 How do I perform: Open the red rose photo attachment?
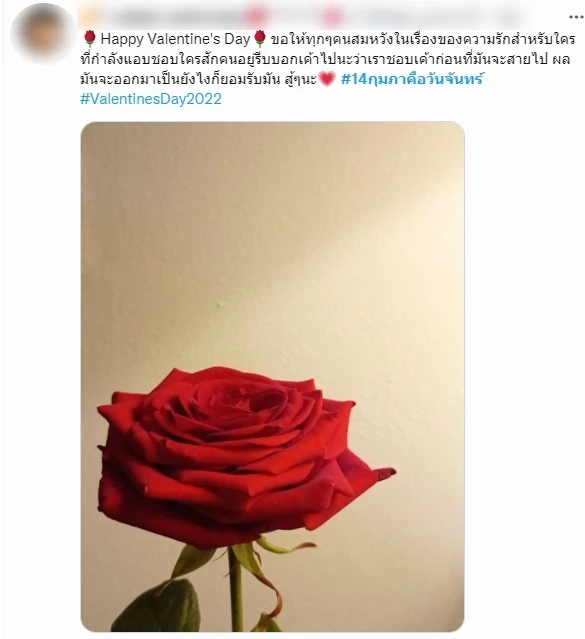point(272,376)
